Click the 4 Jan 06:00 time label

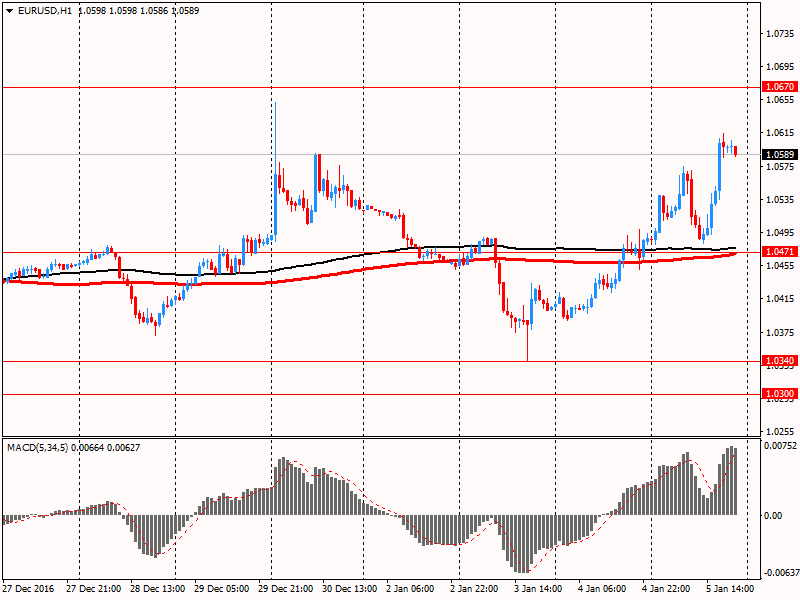click(x=602, y=588)
